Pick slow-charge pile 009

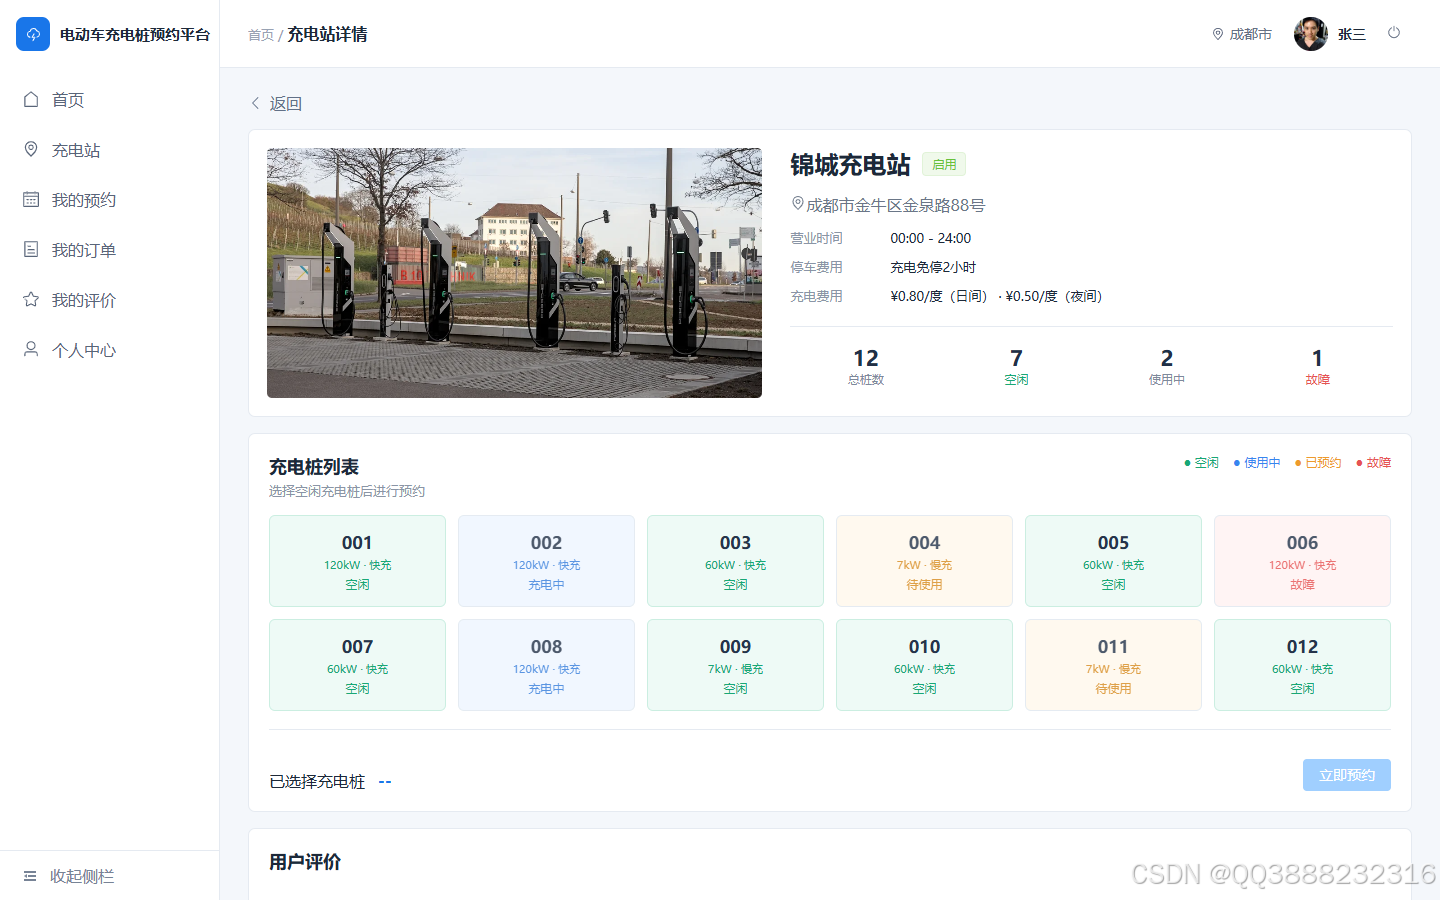(x=735, y=665)
